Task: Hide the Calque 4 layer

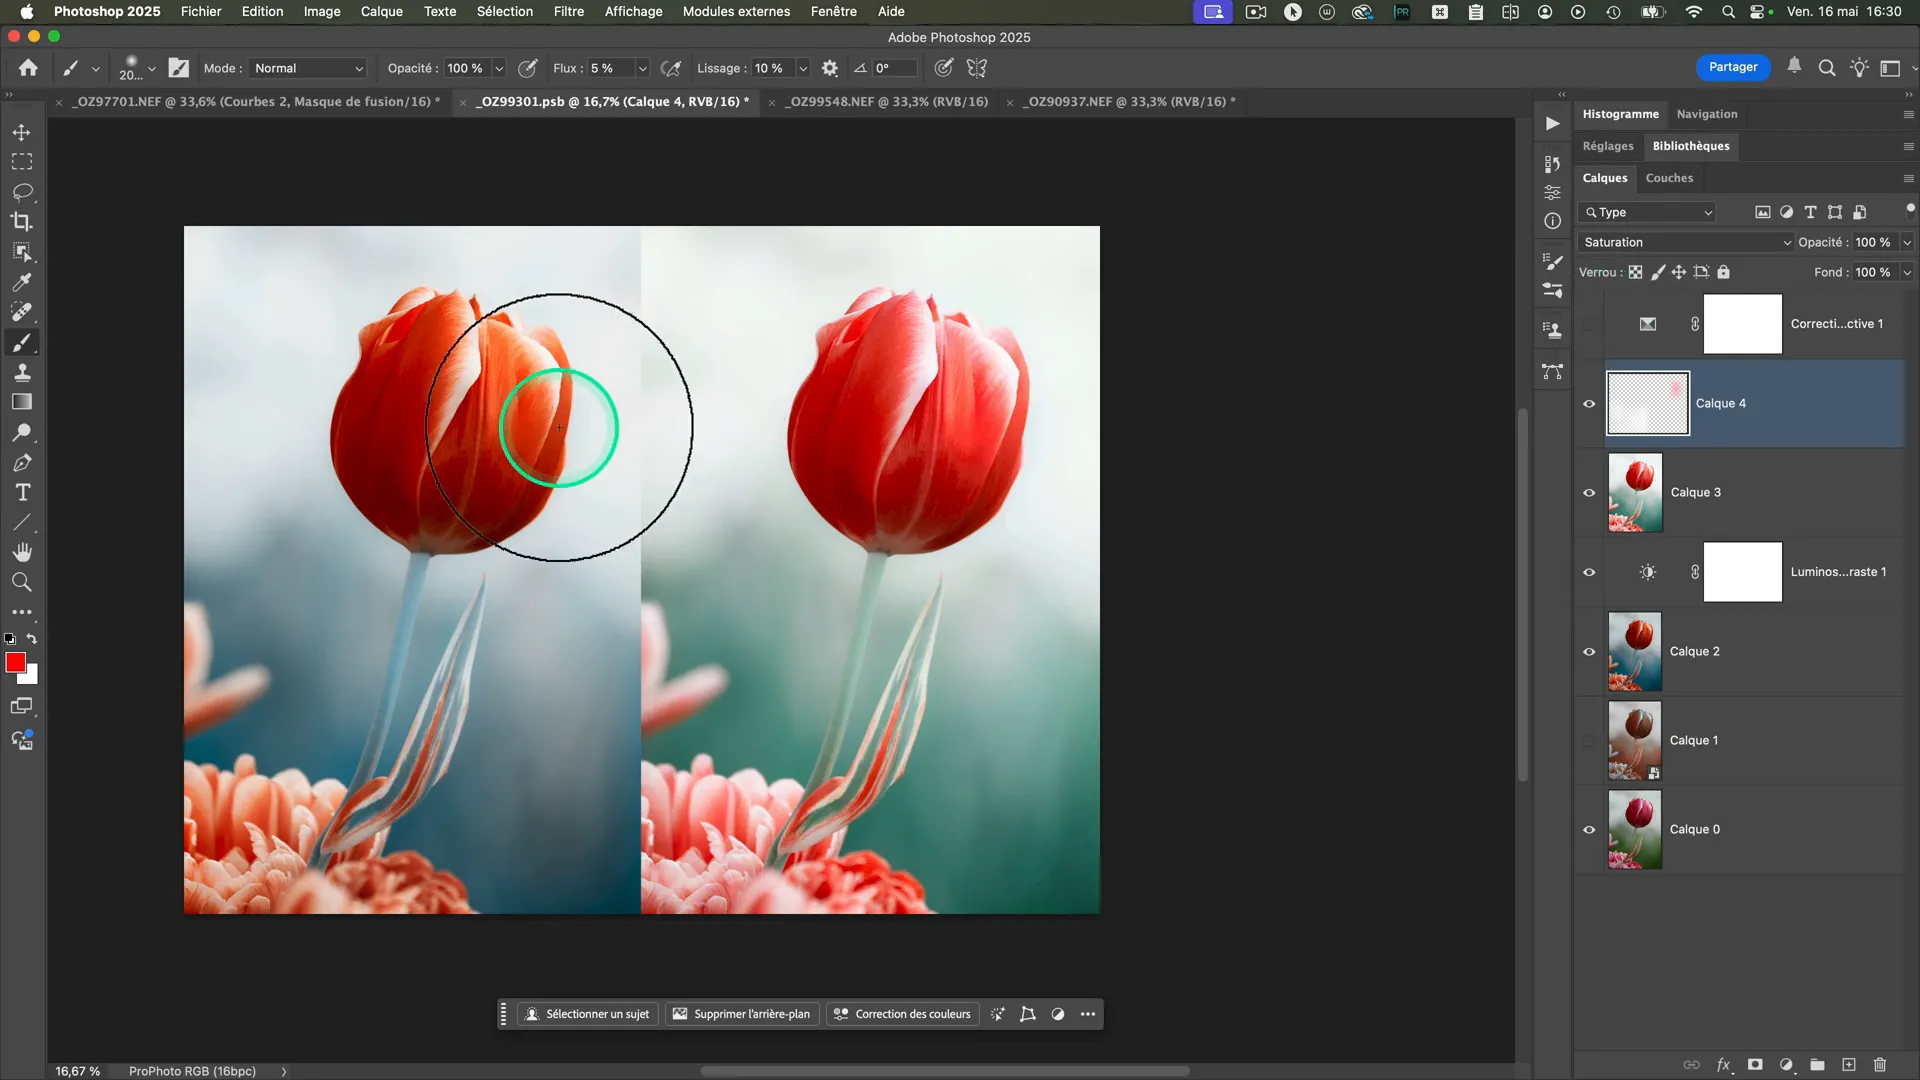Action: (x=1589, y=404)
